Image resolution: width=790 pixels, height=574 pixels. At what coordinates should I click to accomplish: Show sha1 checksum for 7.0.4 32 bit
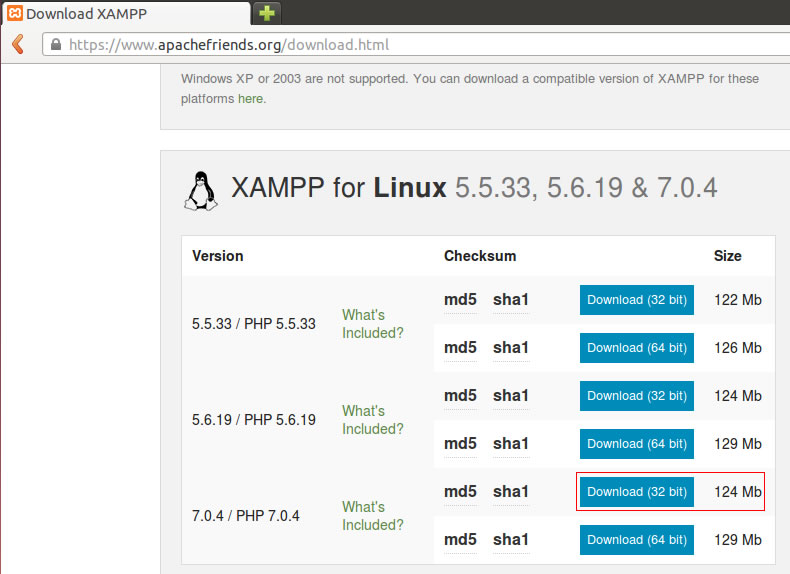511,492
